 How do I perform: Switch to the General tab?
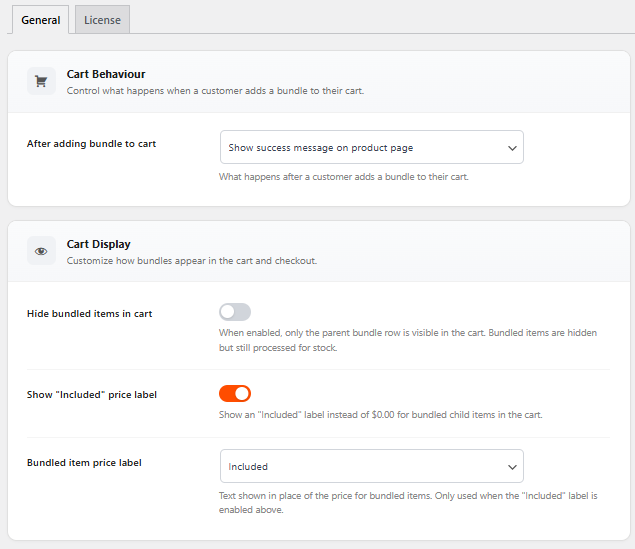(x=40, y=20)
